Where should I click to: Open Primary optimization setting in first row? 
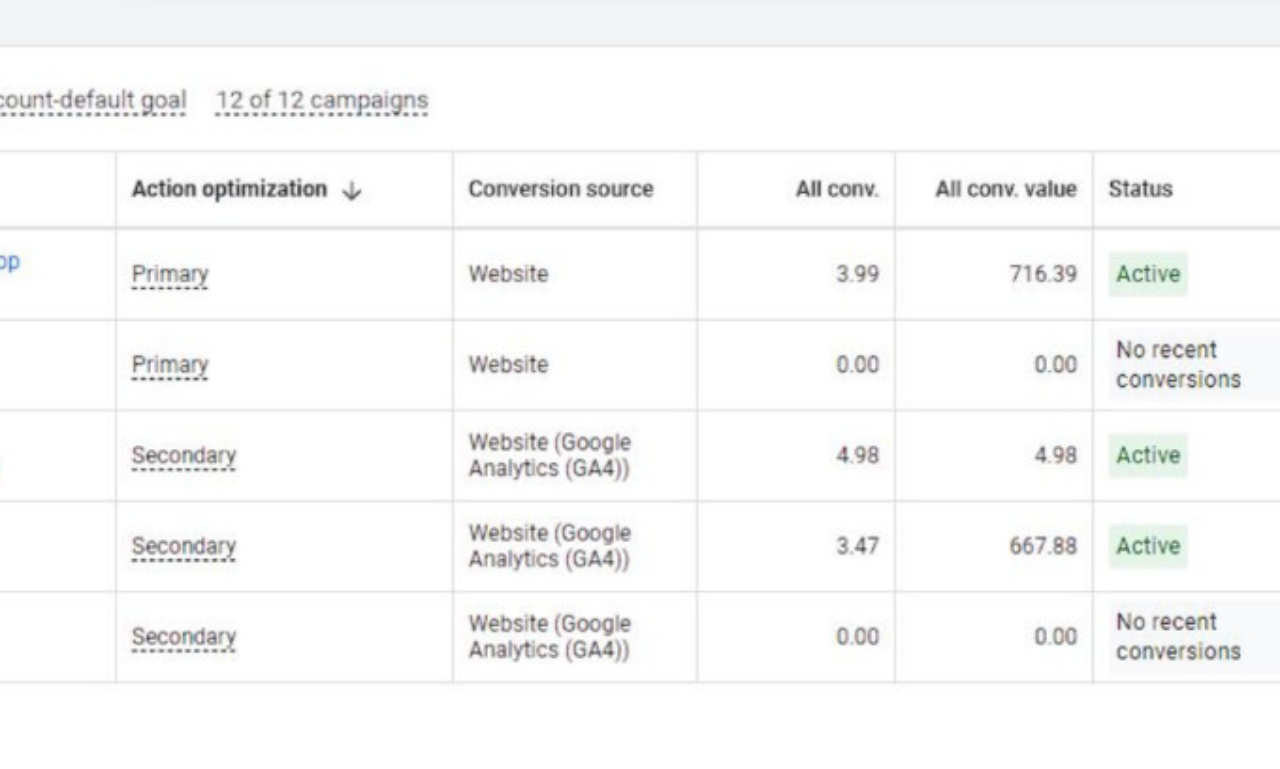coord(168,273)
